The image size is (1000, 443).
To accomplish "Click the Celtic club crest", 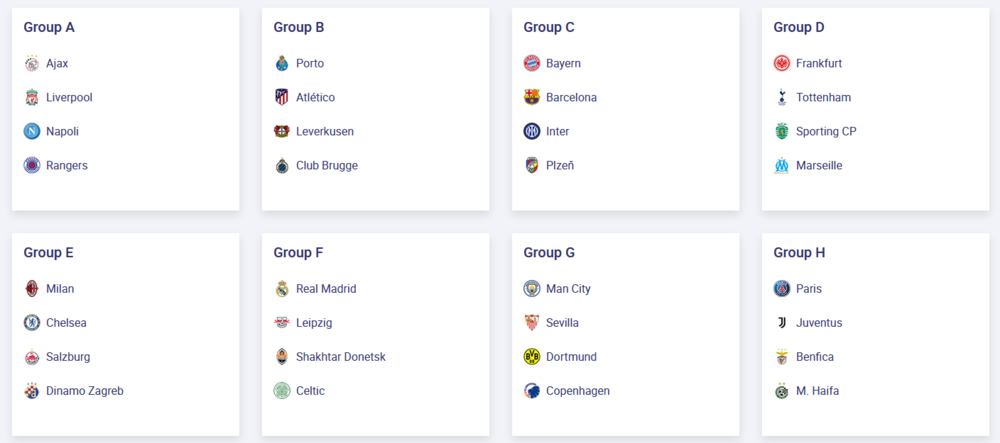I will click(282, 391).
